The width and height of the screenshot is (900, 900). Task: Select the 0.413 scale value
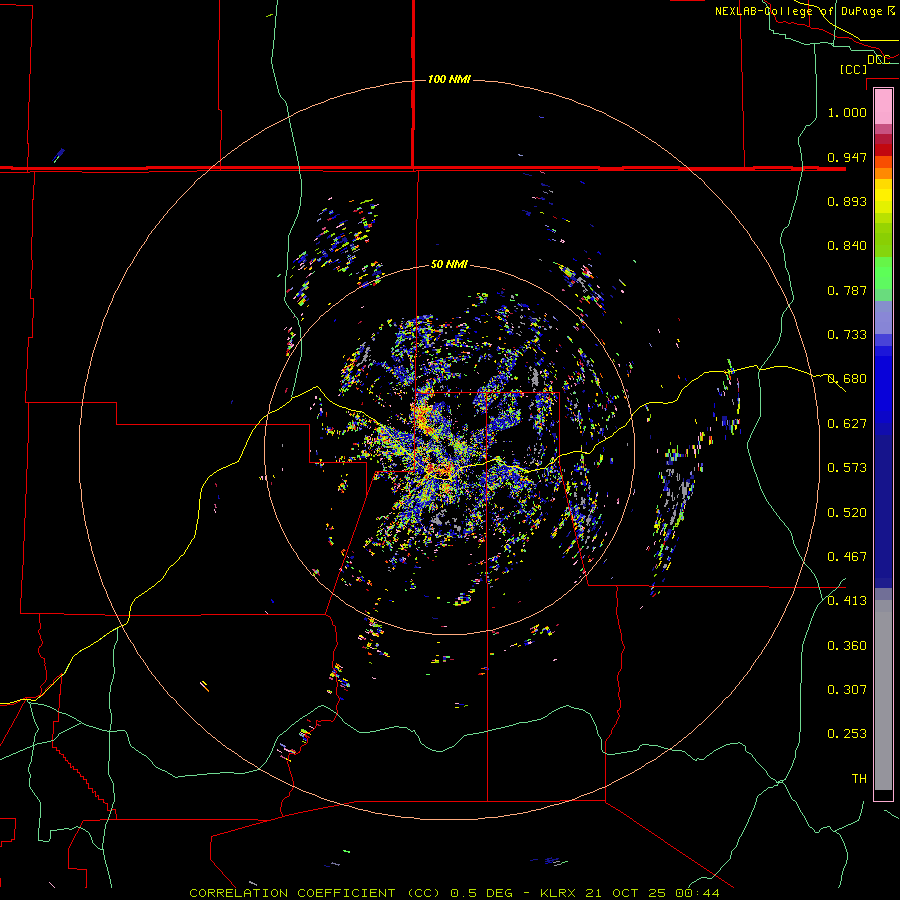click(x=847, y=601)
